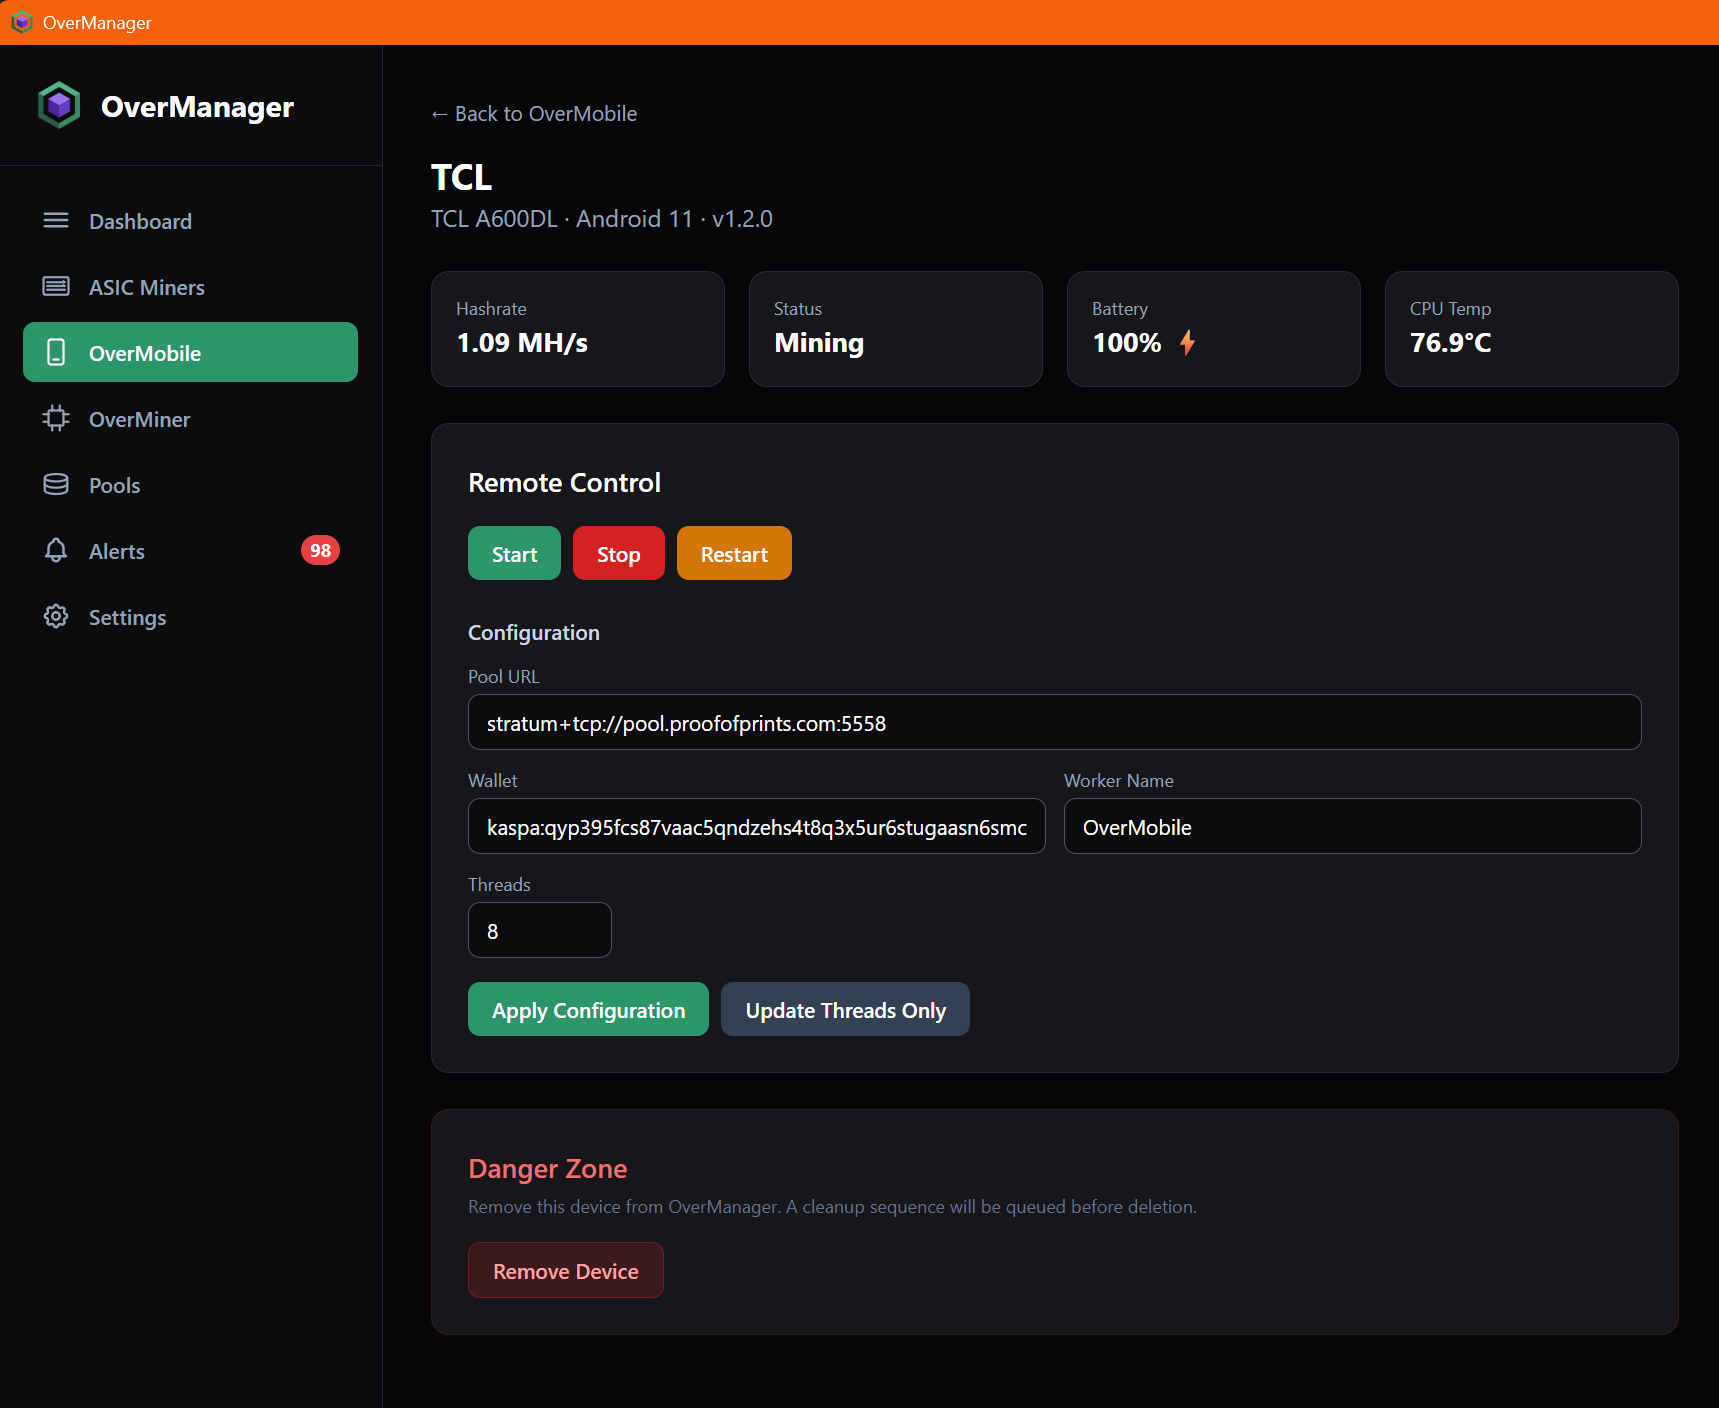This screenshot has width=1719, height=1408.
Task: Edit the Worker Name field
Action: coord(1352,826)
